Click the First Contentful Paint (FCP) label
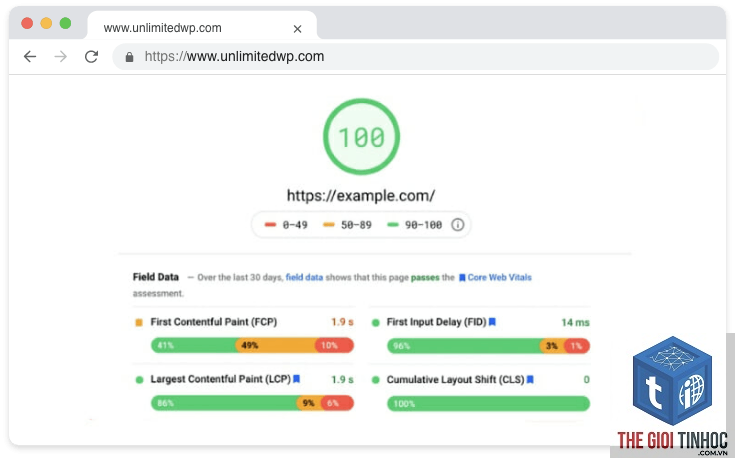 (x=214, y=322)
